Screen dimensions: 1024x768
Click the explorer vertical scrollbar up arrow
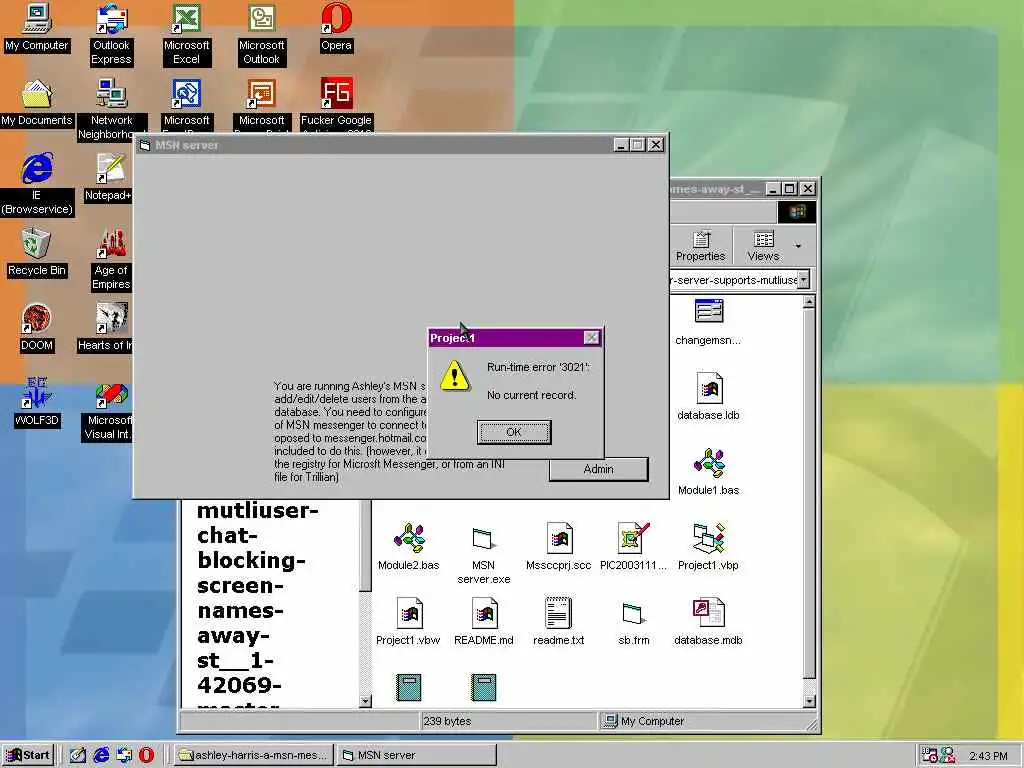[809, 302]
